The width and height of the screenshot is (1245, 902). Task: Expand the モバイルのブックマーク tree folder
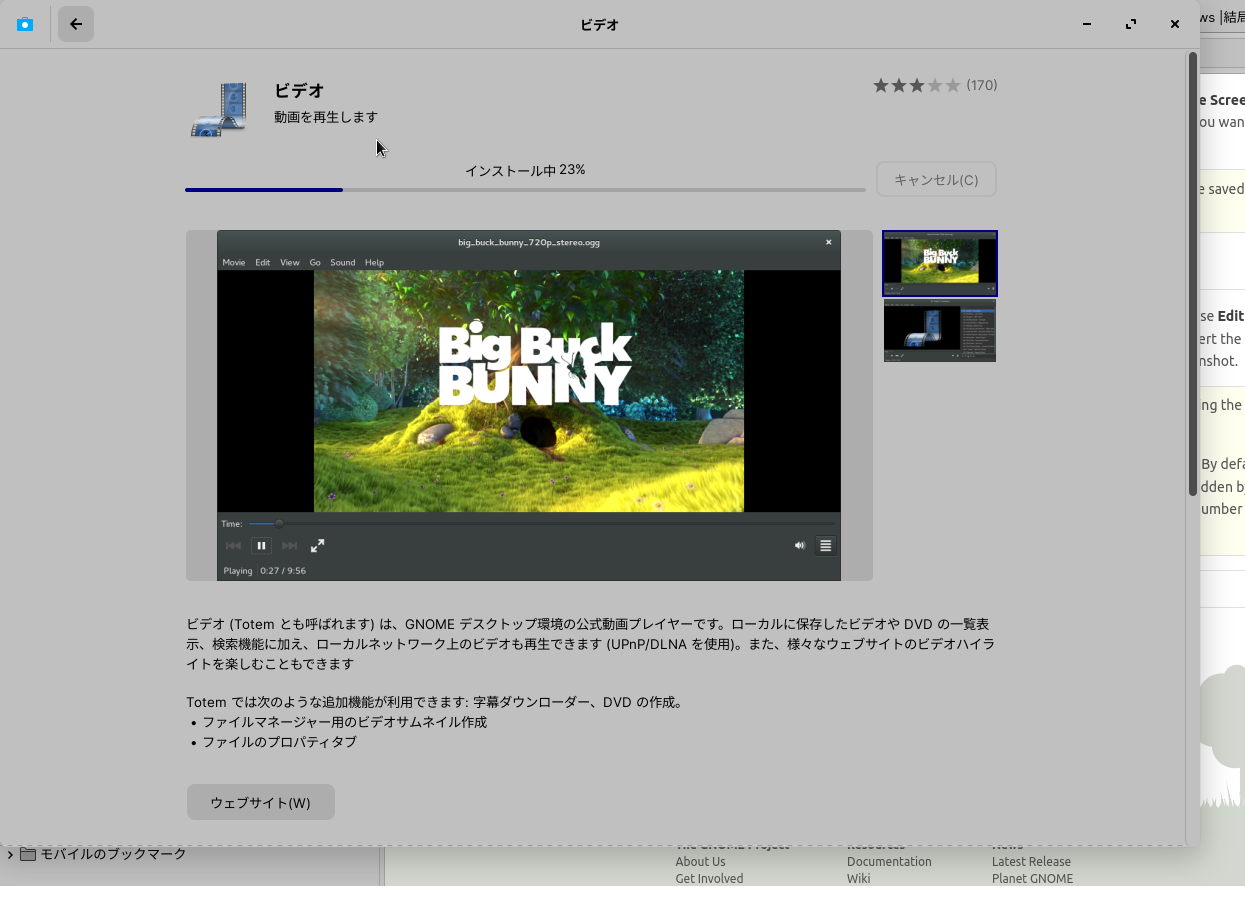tap(10, 854)
